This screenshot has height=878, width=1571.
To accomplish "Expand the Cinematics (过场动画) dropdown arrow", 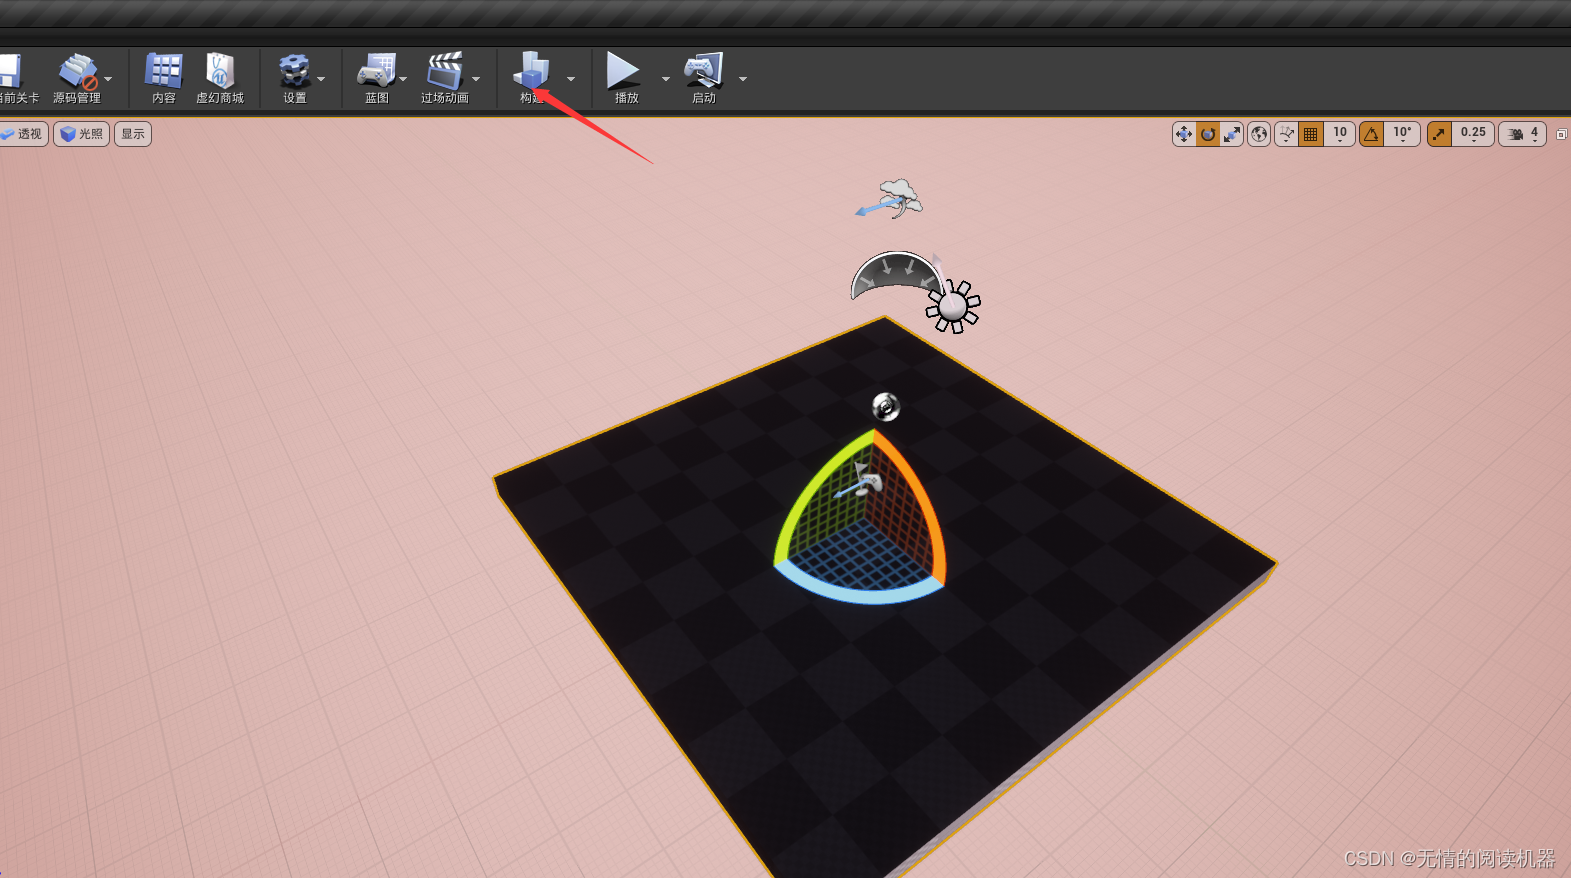I will click(x=476, y=78).
